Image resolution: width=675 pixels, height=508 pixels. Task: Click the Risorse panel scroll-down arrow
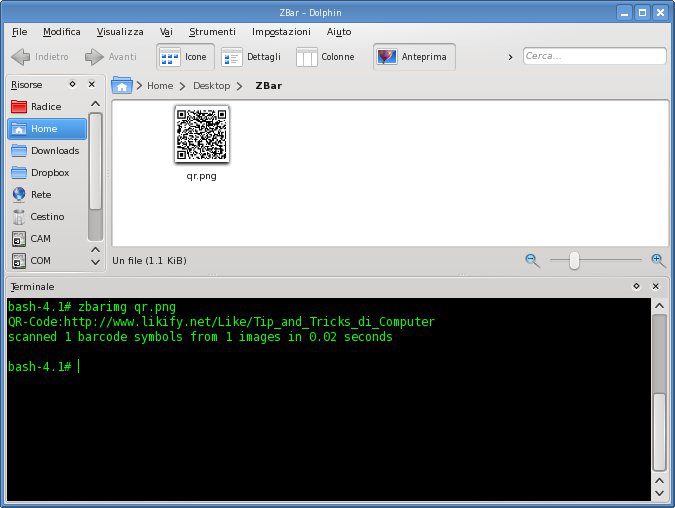pyautogui.click(x=96, y=262)
